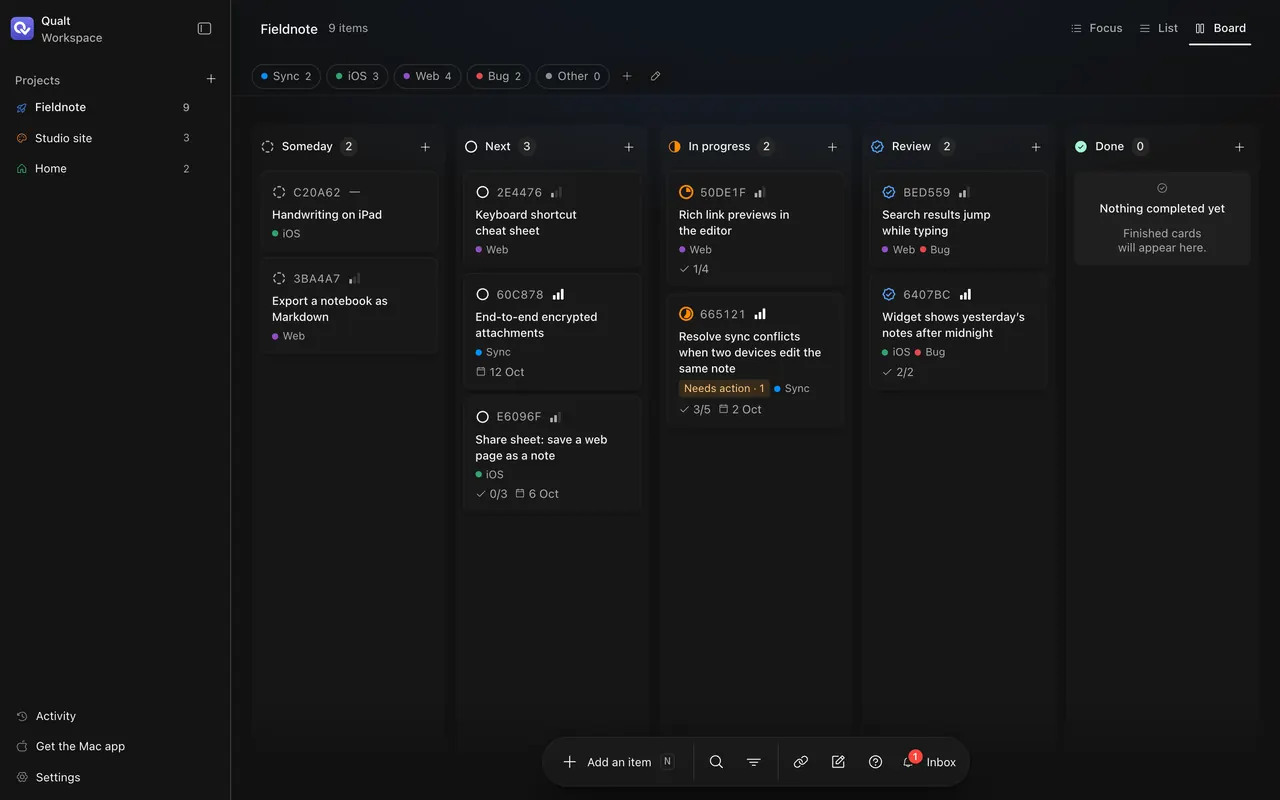Toggle the iOS tag filter chip
1280x800 pixels.
[357, 76]
